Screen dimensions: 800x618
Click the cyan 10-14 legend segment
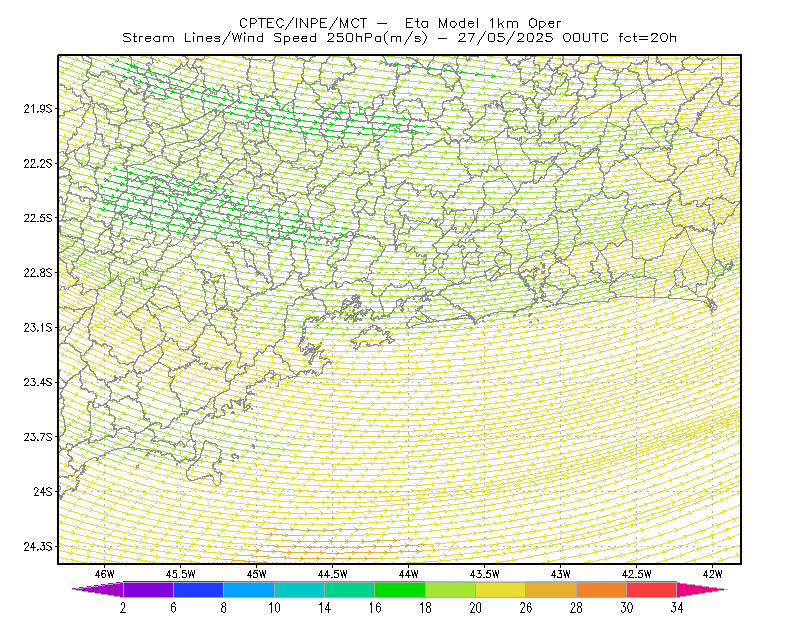299,589
